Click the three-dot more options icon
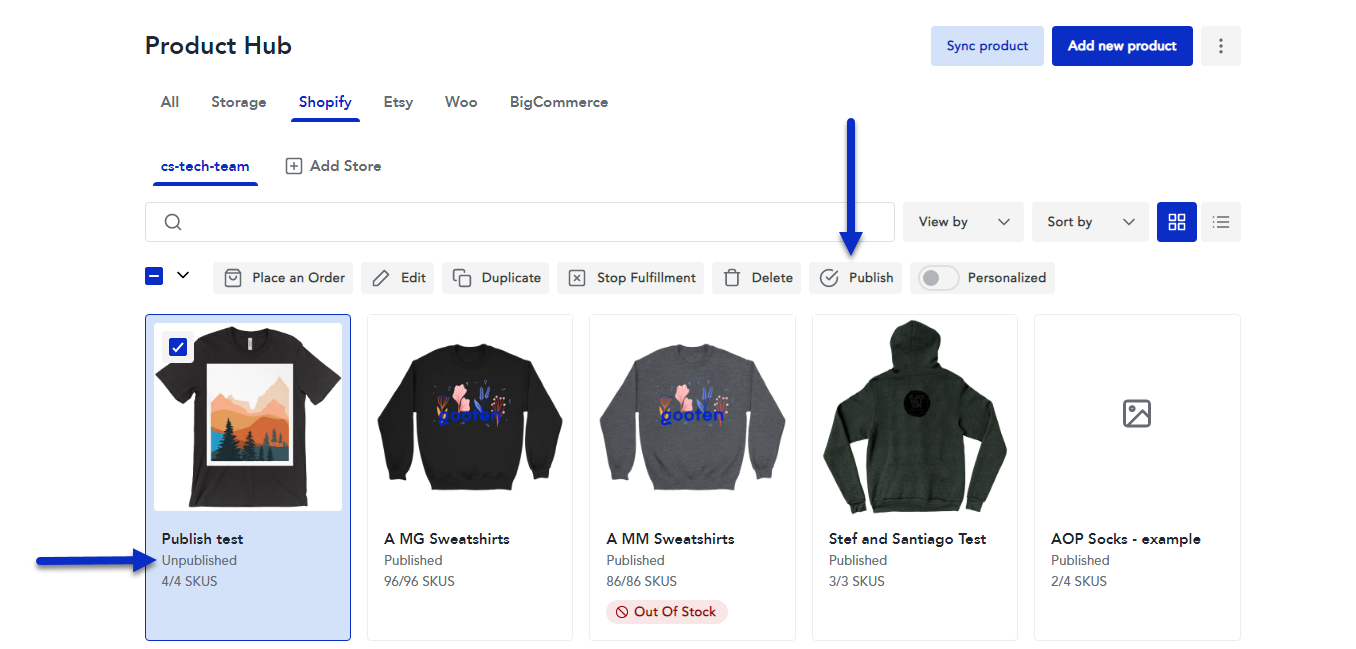This screenshot has width=1356, height=649. pos(1220,46)
